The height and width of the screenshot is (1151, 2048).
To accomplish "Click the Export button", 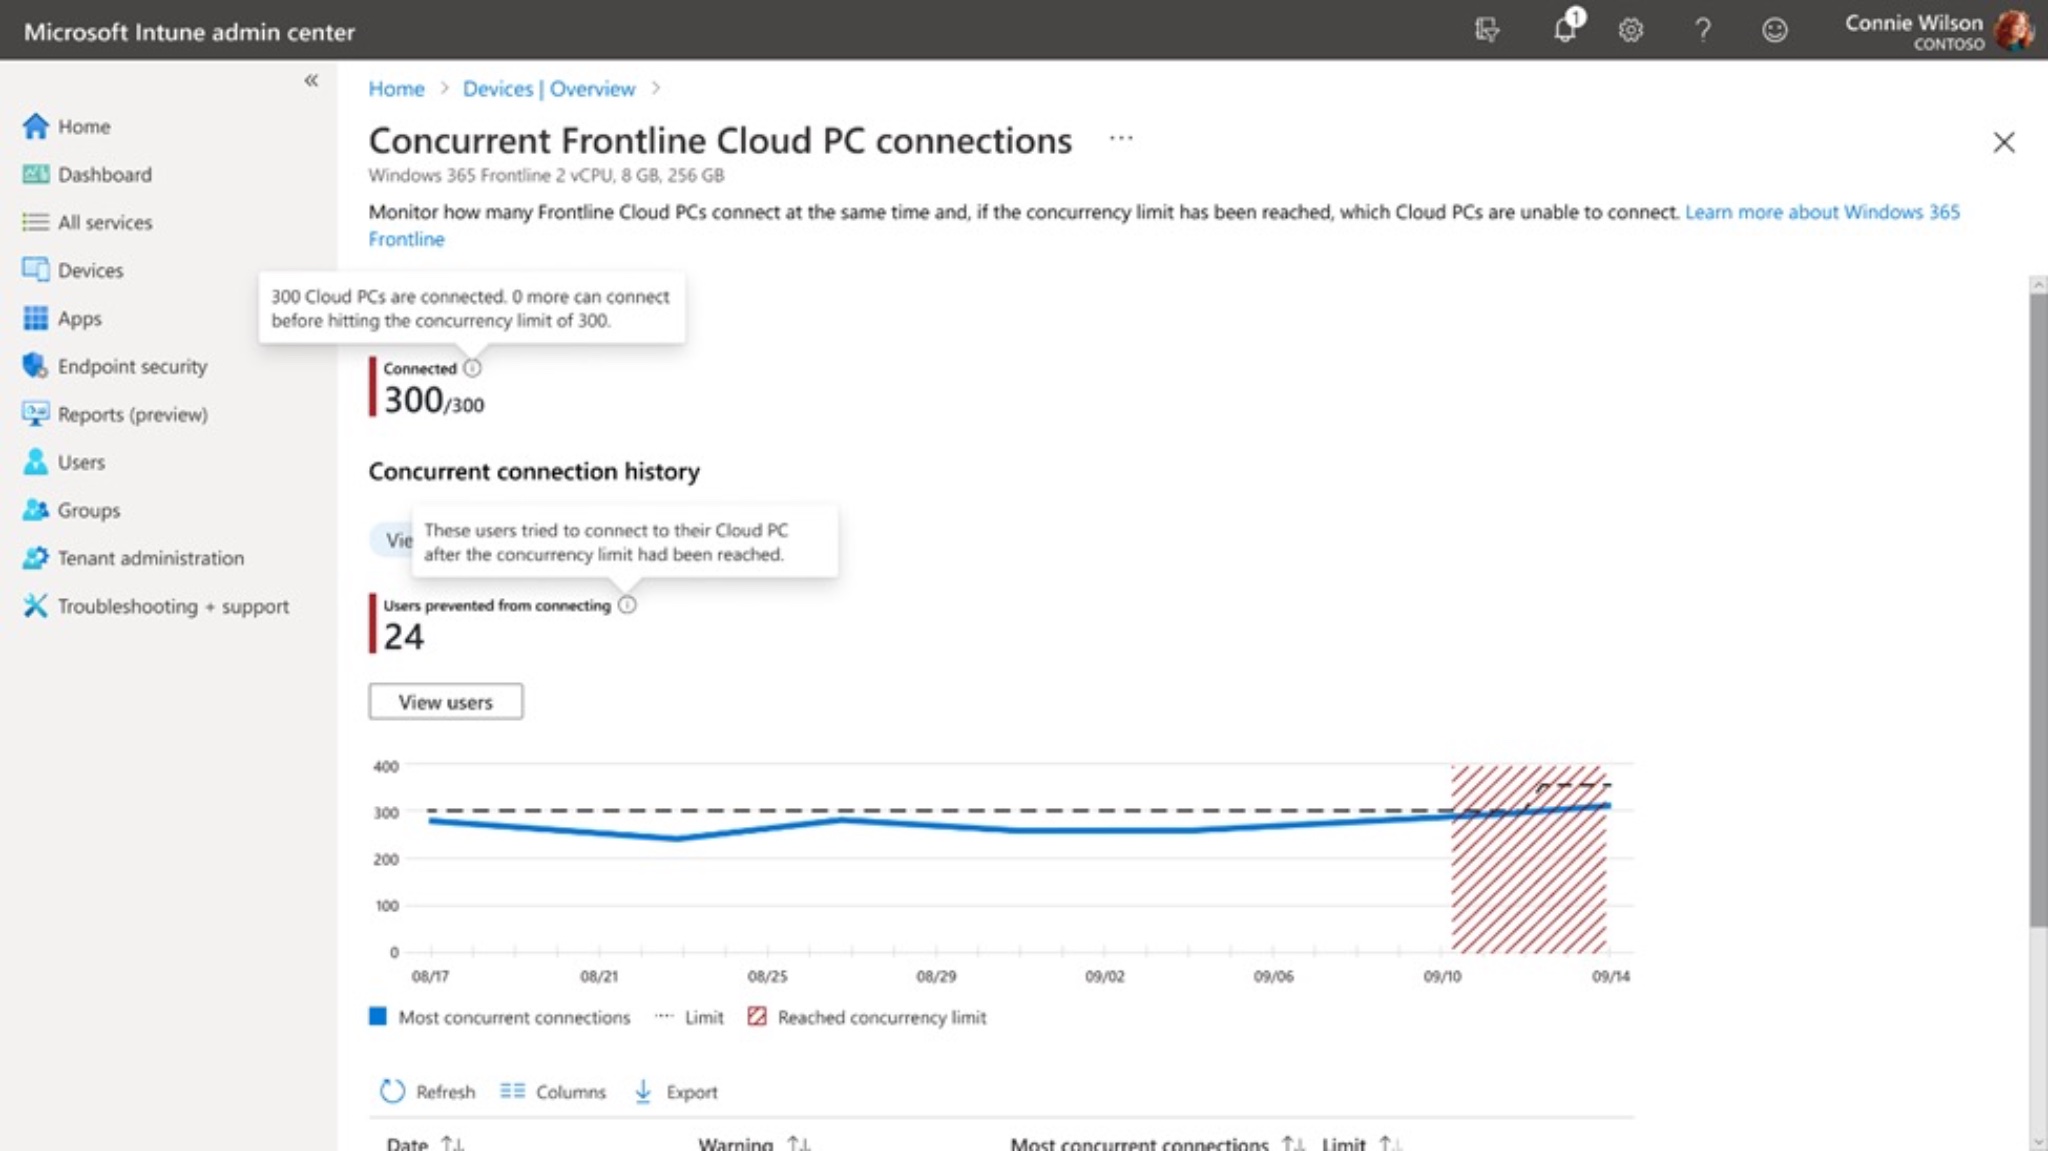I will point(675,1092).
